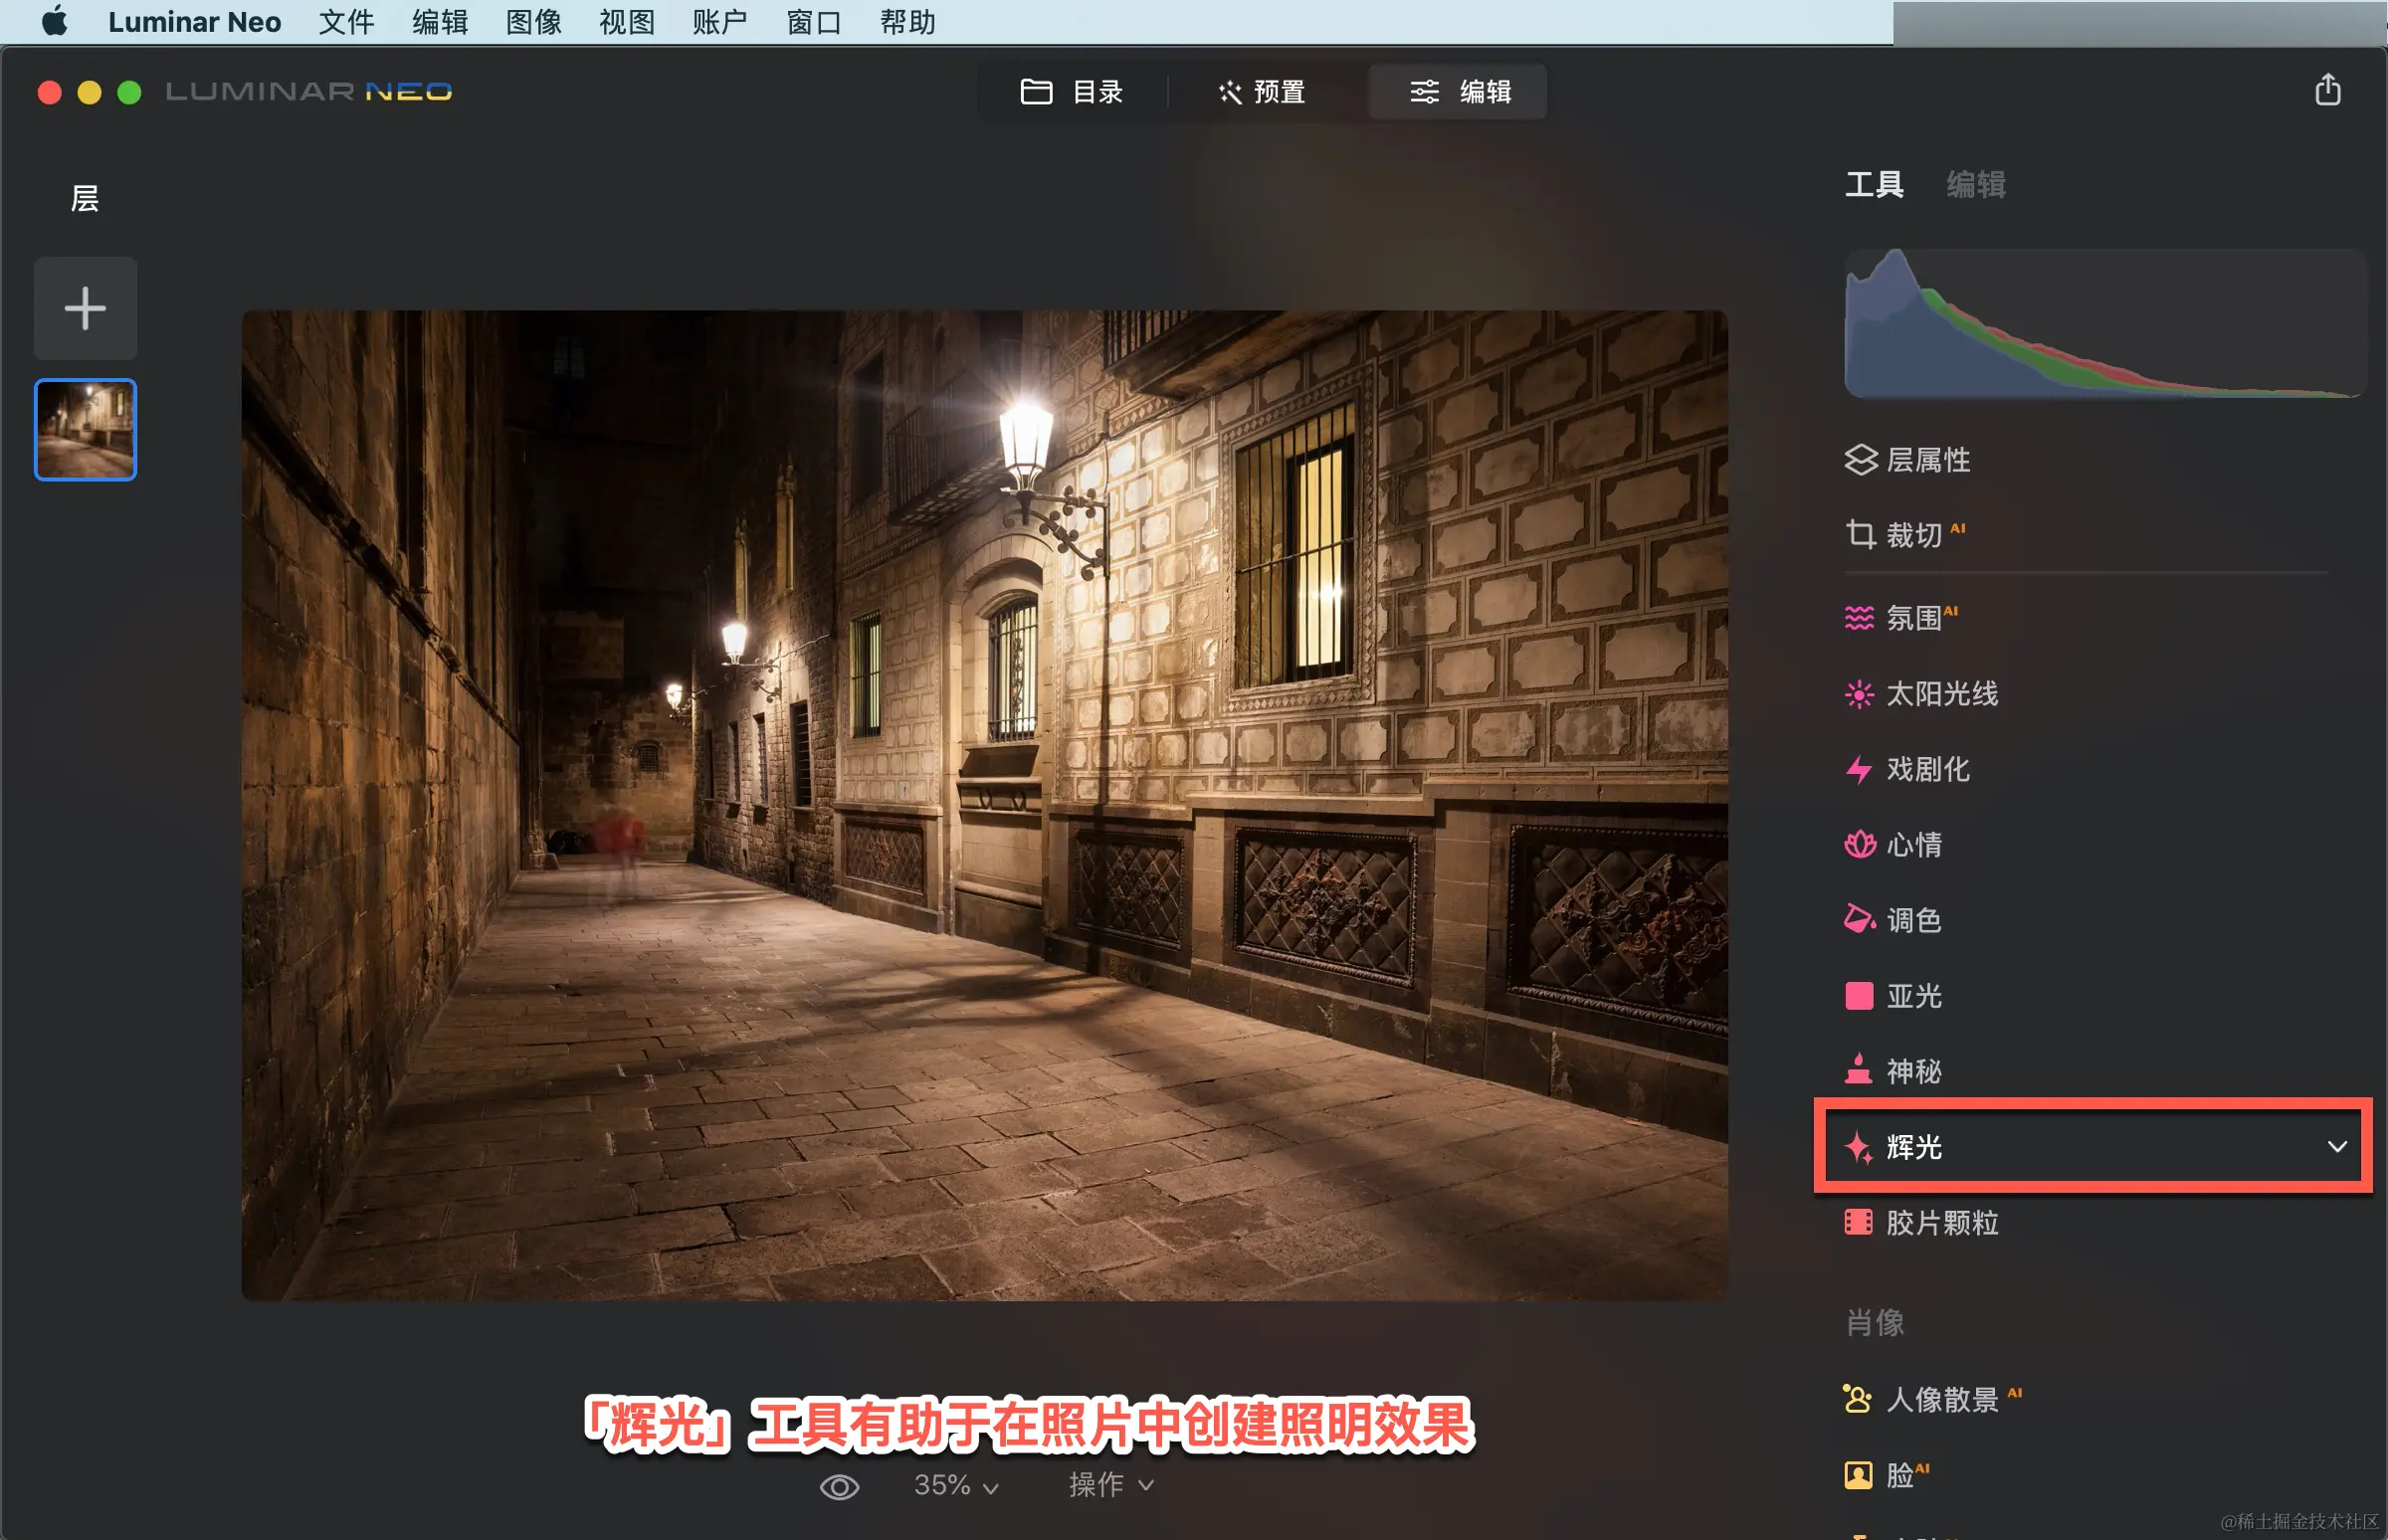Click the share/export icon
This screenshot has width=2388, height=1540.
pyautogui.click(x=2327, y=90)
